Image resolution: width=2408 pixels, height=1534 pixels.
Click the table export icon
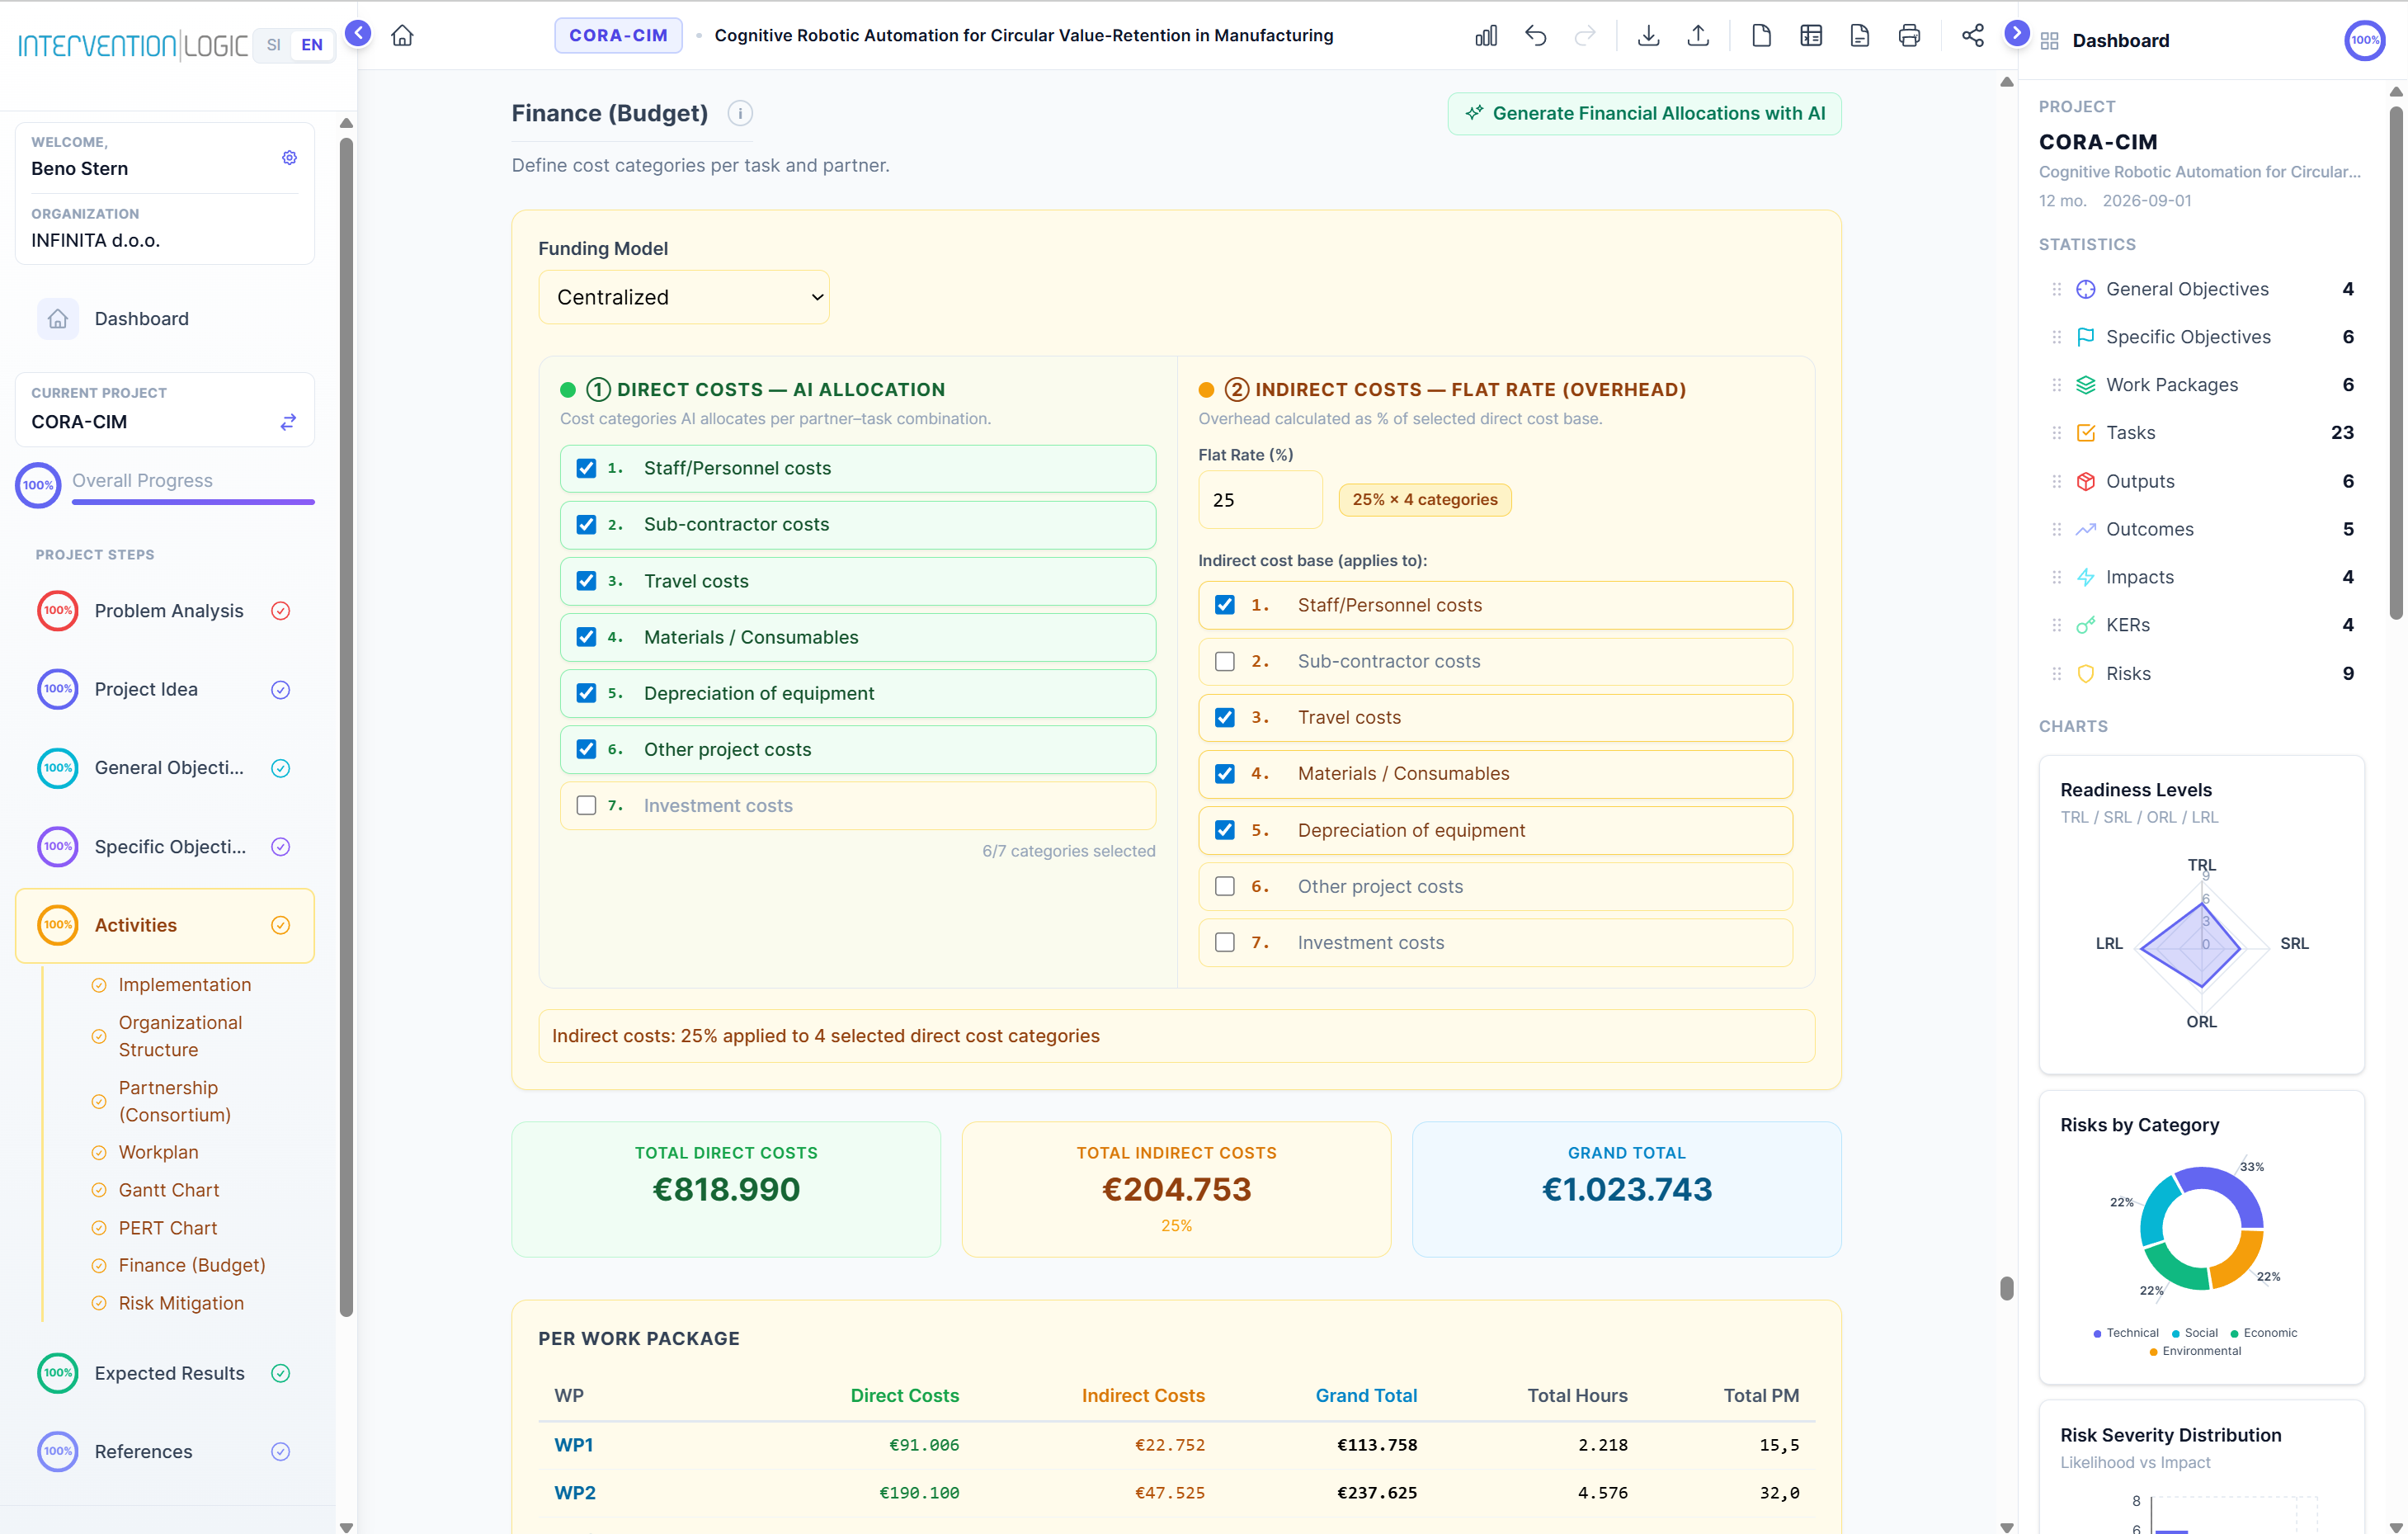[1810, 36]
